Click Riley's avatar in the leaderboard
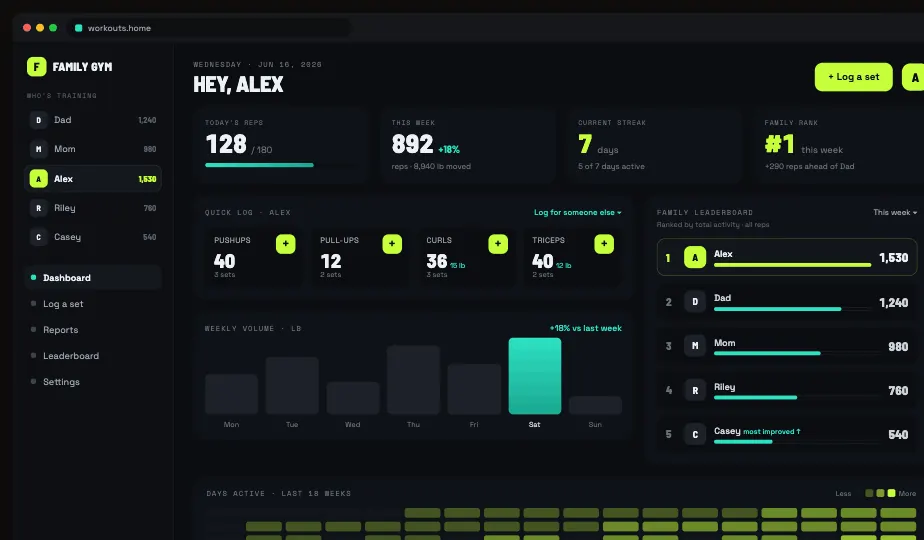 (695, 390)
